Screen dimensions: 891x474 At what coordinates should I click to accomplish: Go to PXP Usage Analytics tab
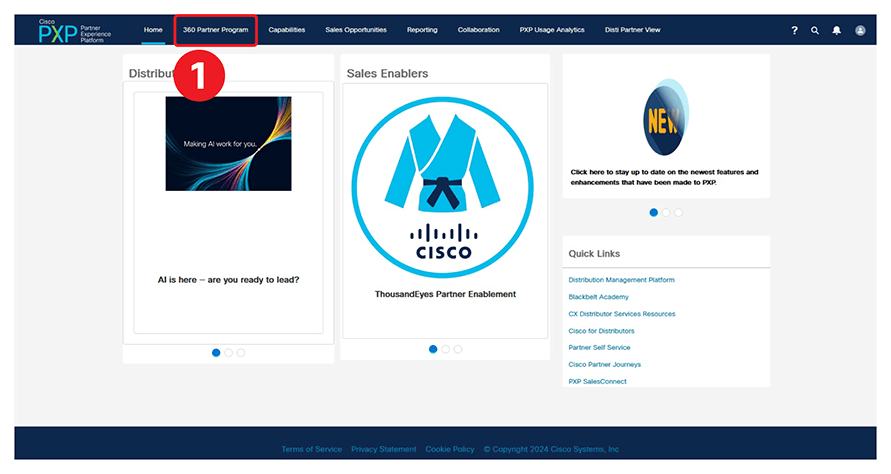(552, 30)
